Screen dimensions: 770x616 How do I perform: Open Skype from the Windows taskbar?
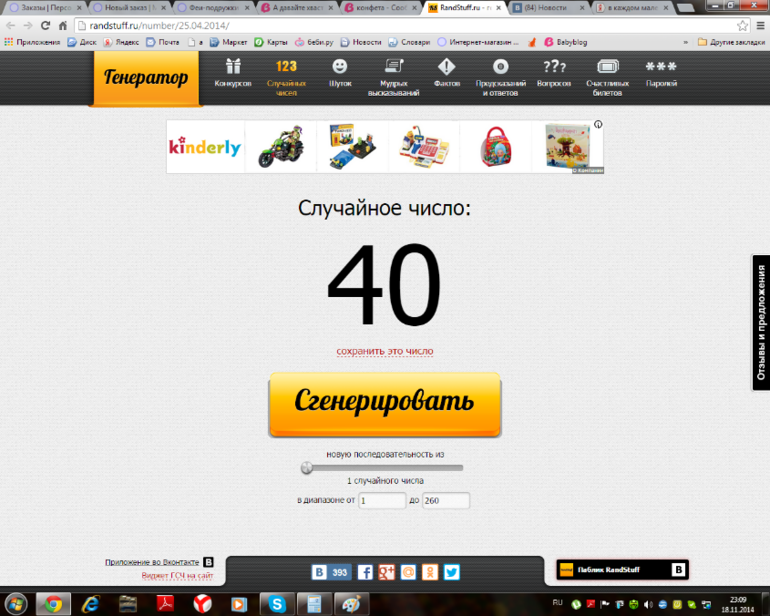pyautogui.click(x=274, y=603)
